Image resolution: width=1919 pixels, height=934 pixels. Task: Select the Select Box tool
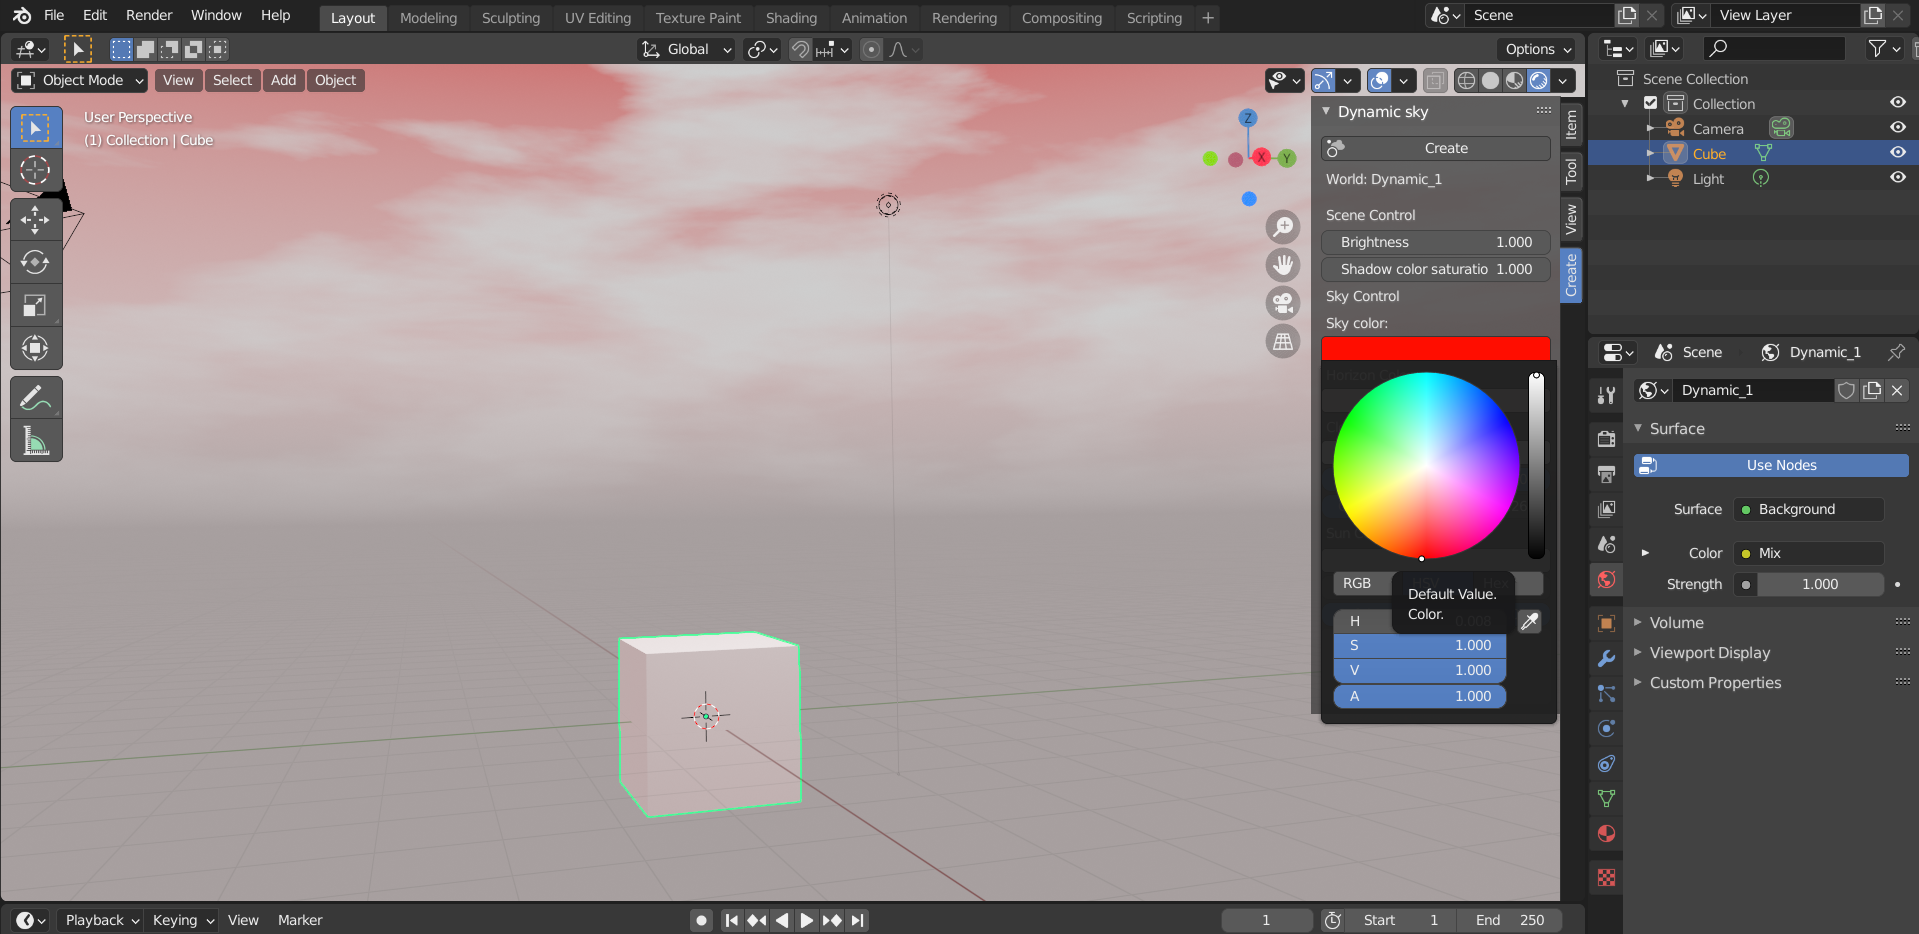(x=36, y=128)
